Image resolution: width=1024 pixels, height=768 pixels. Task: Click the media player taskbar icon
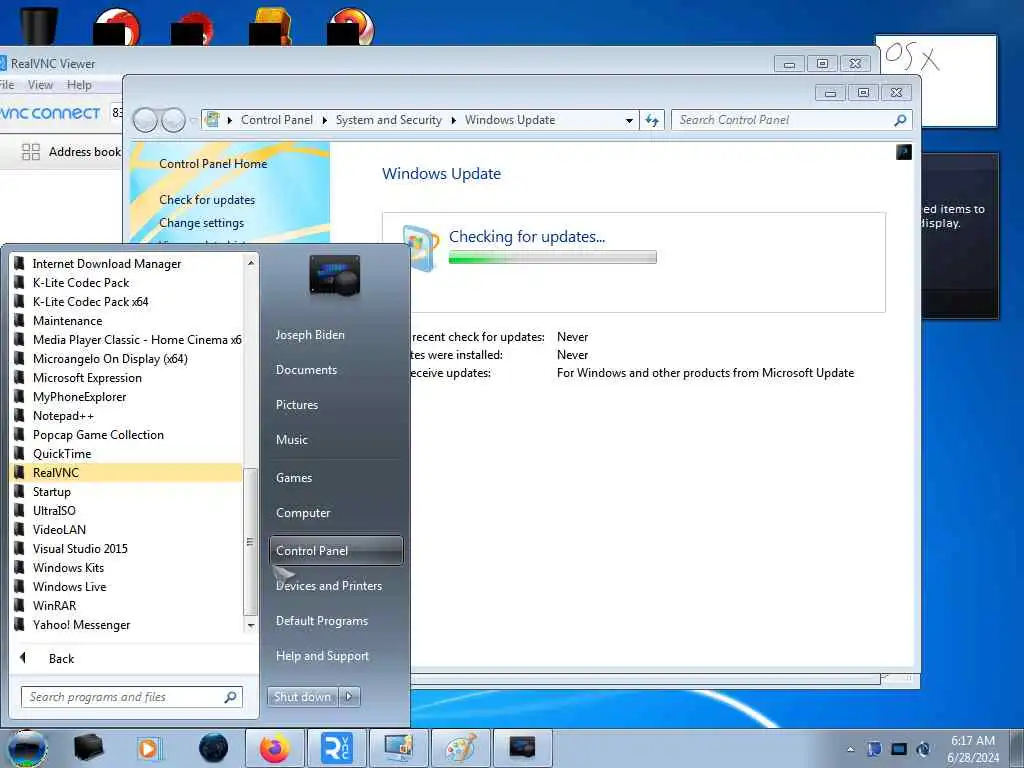point(149,748)
